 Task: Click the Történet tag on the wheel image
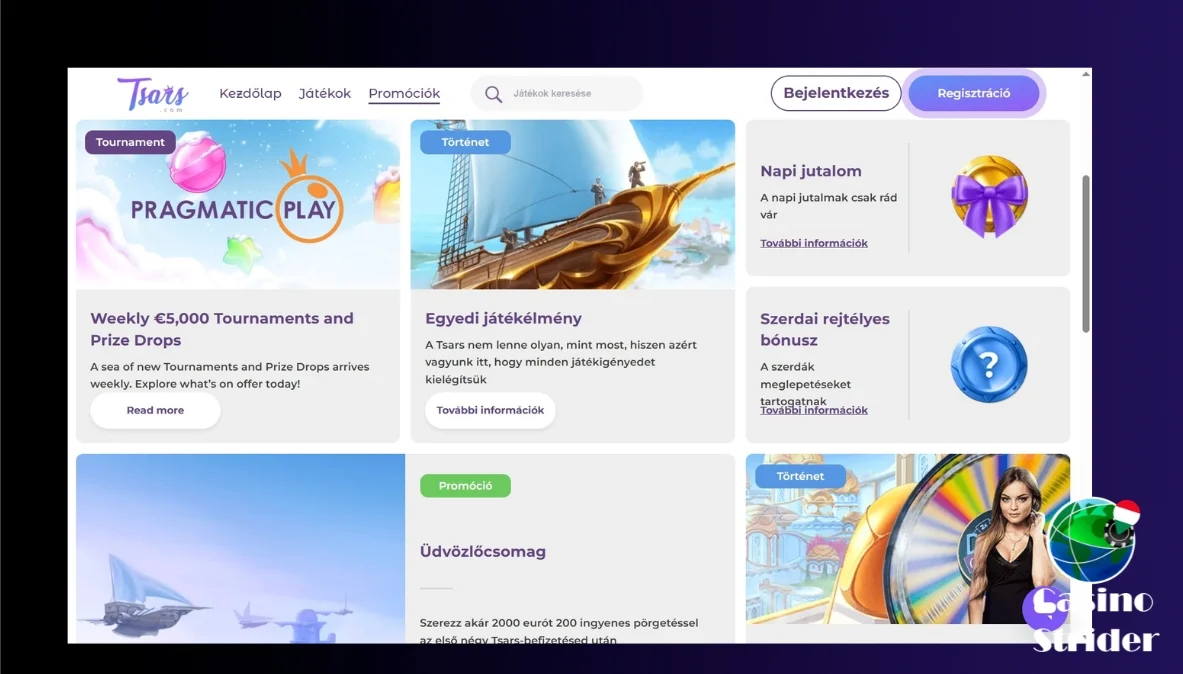pyautogui.click(x=800, y=476)
